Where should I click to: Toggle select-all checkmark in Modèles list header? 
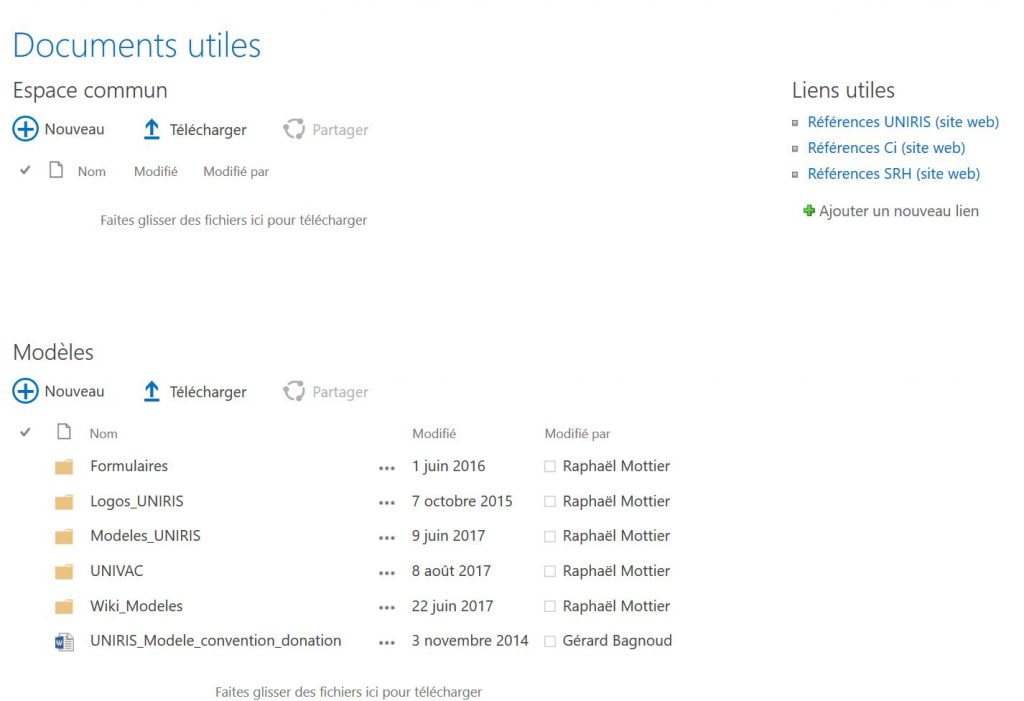(x=26, y=433)
